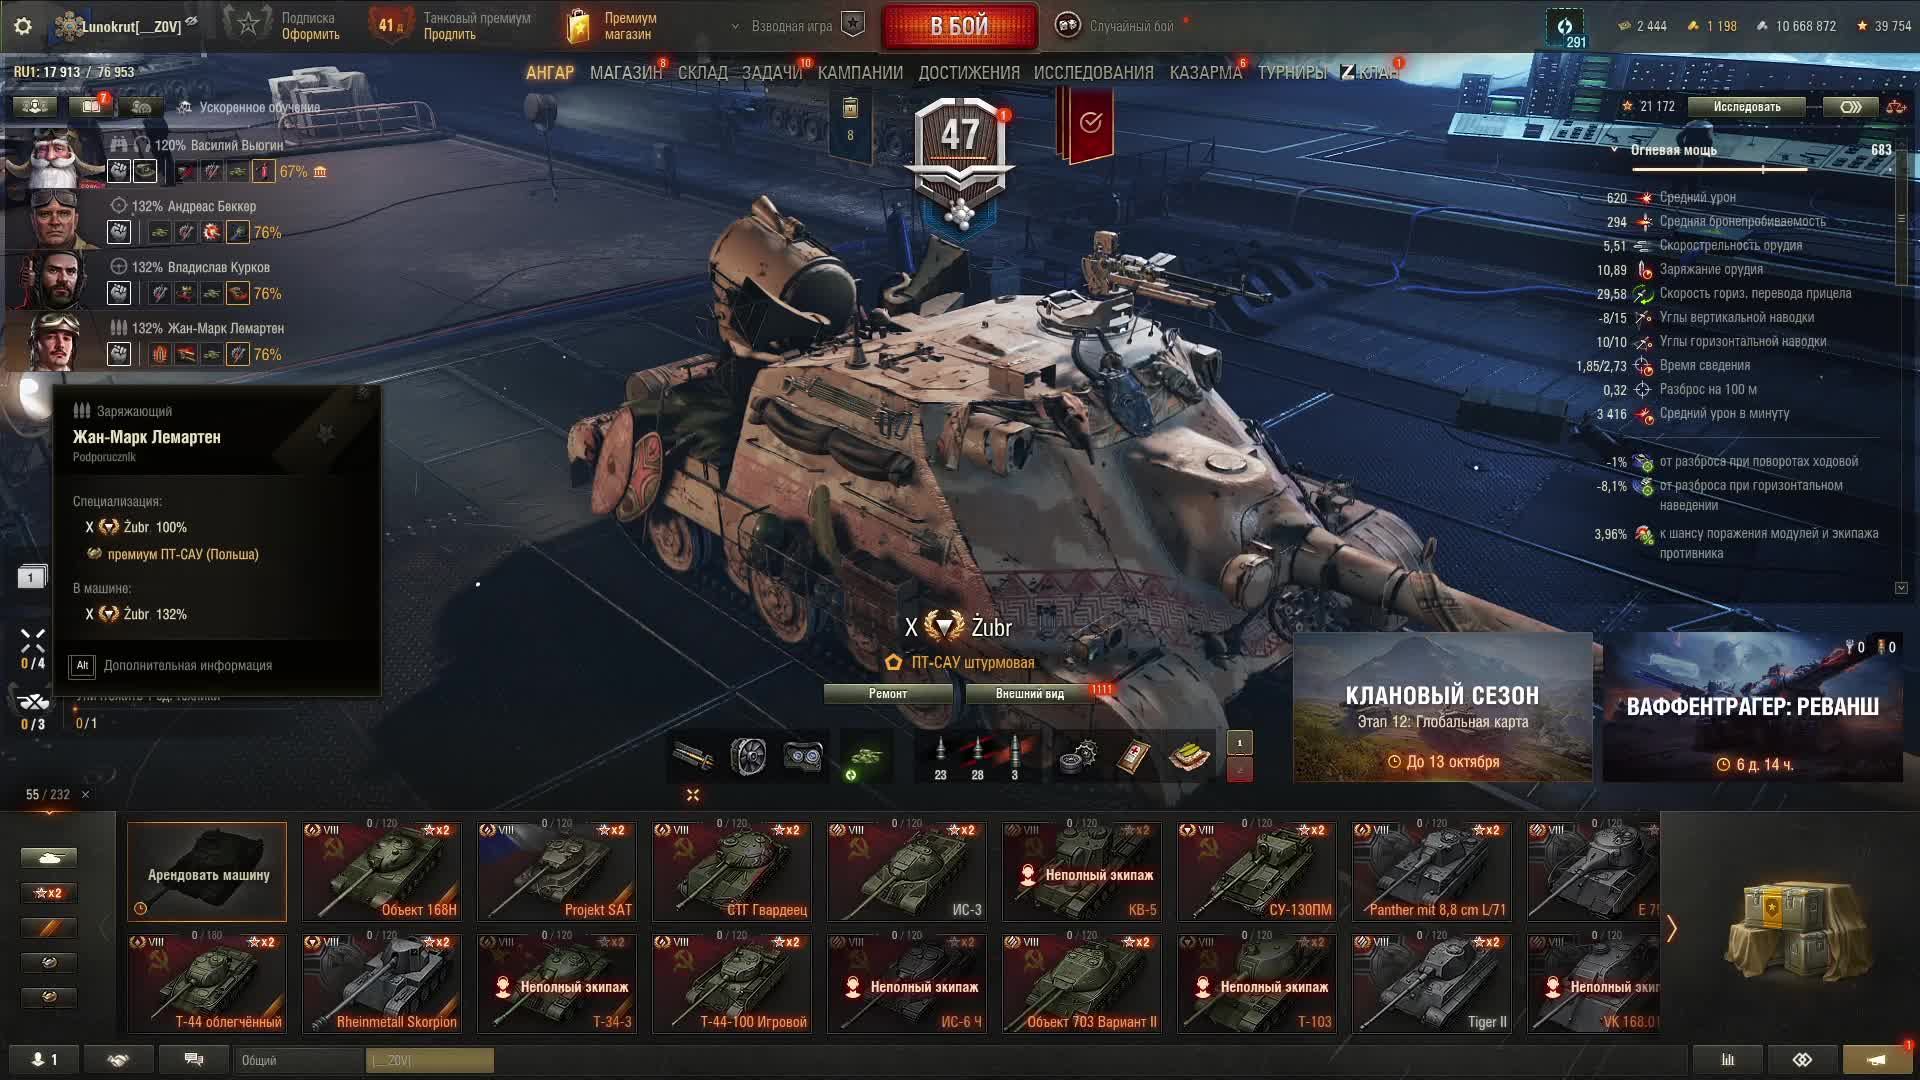Open the first aid kit consumable slot
The image size is (1920, 1080).
1133,757
